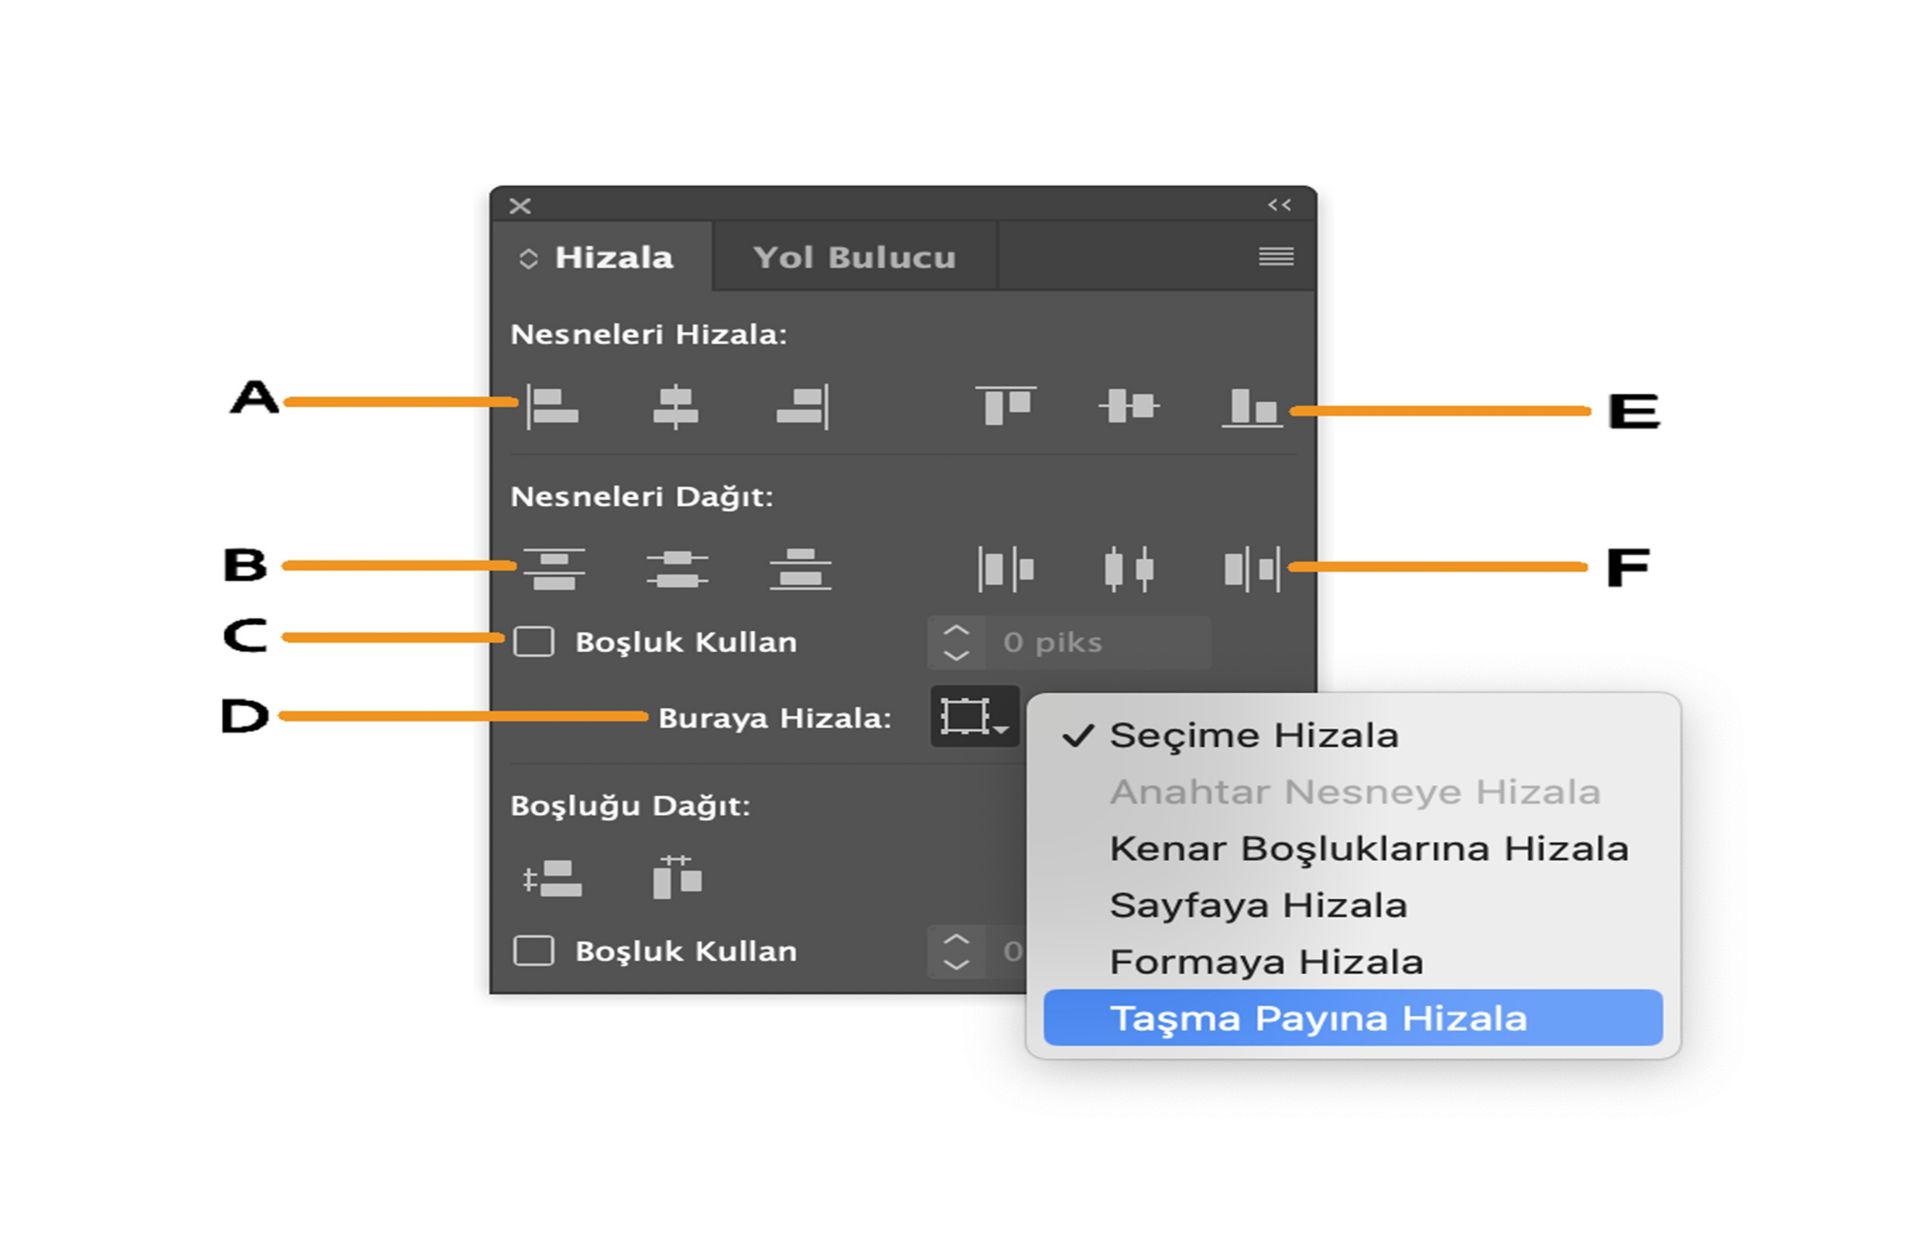Select Sayfaya Hizala from the menu

[x=1262, y=905]
